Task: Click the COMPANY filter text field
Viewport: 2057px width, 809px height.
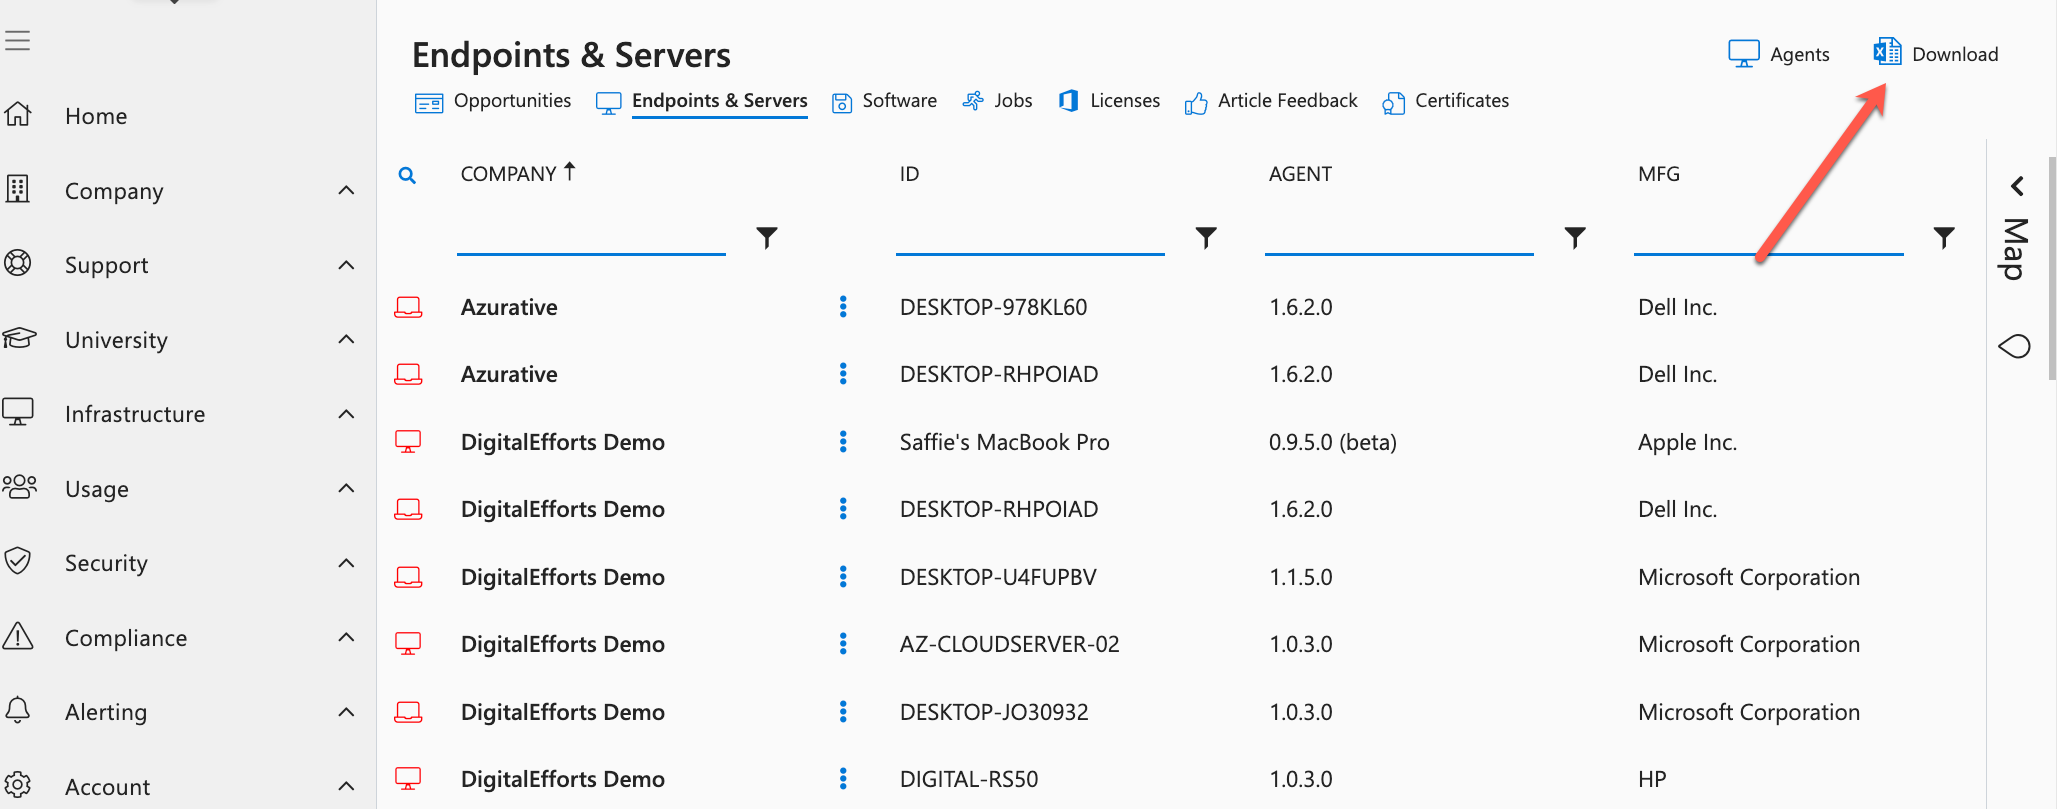Action: (x=591, y=237)
